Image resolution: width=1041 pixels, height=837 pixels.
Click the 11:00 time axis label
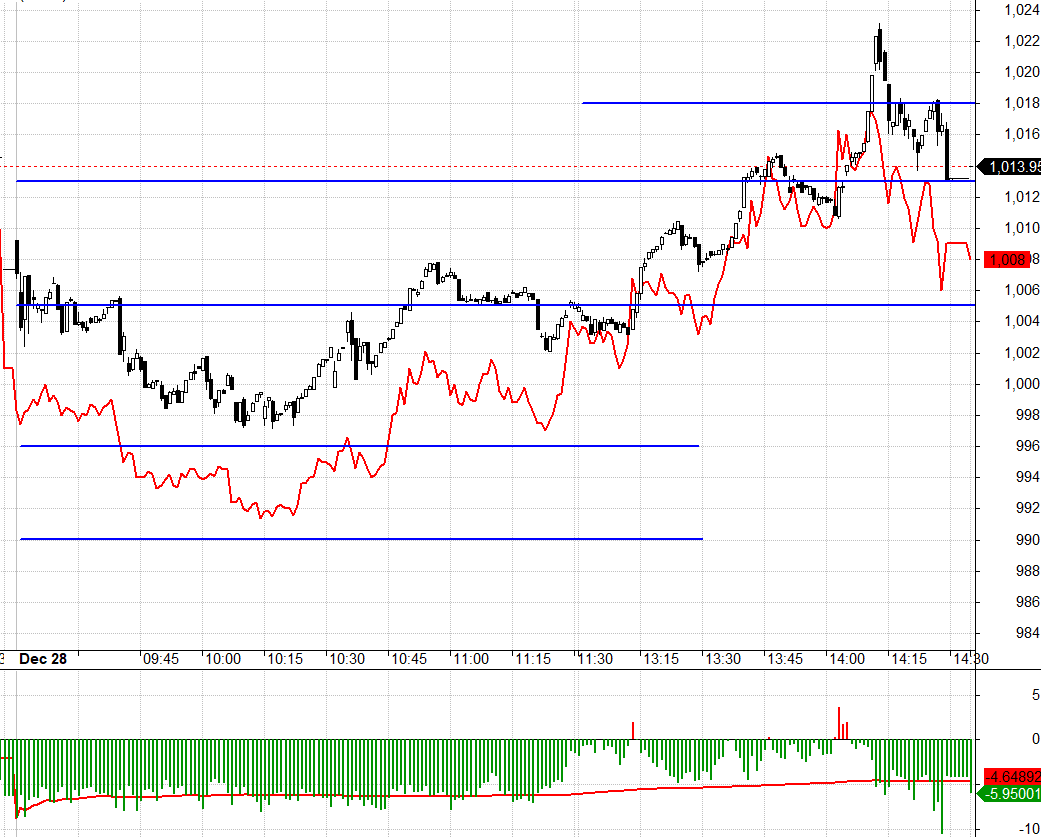point(471,659)
